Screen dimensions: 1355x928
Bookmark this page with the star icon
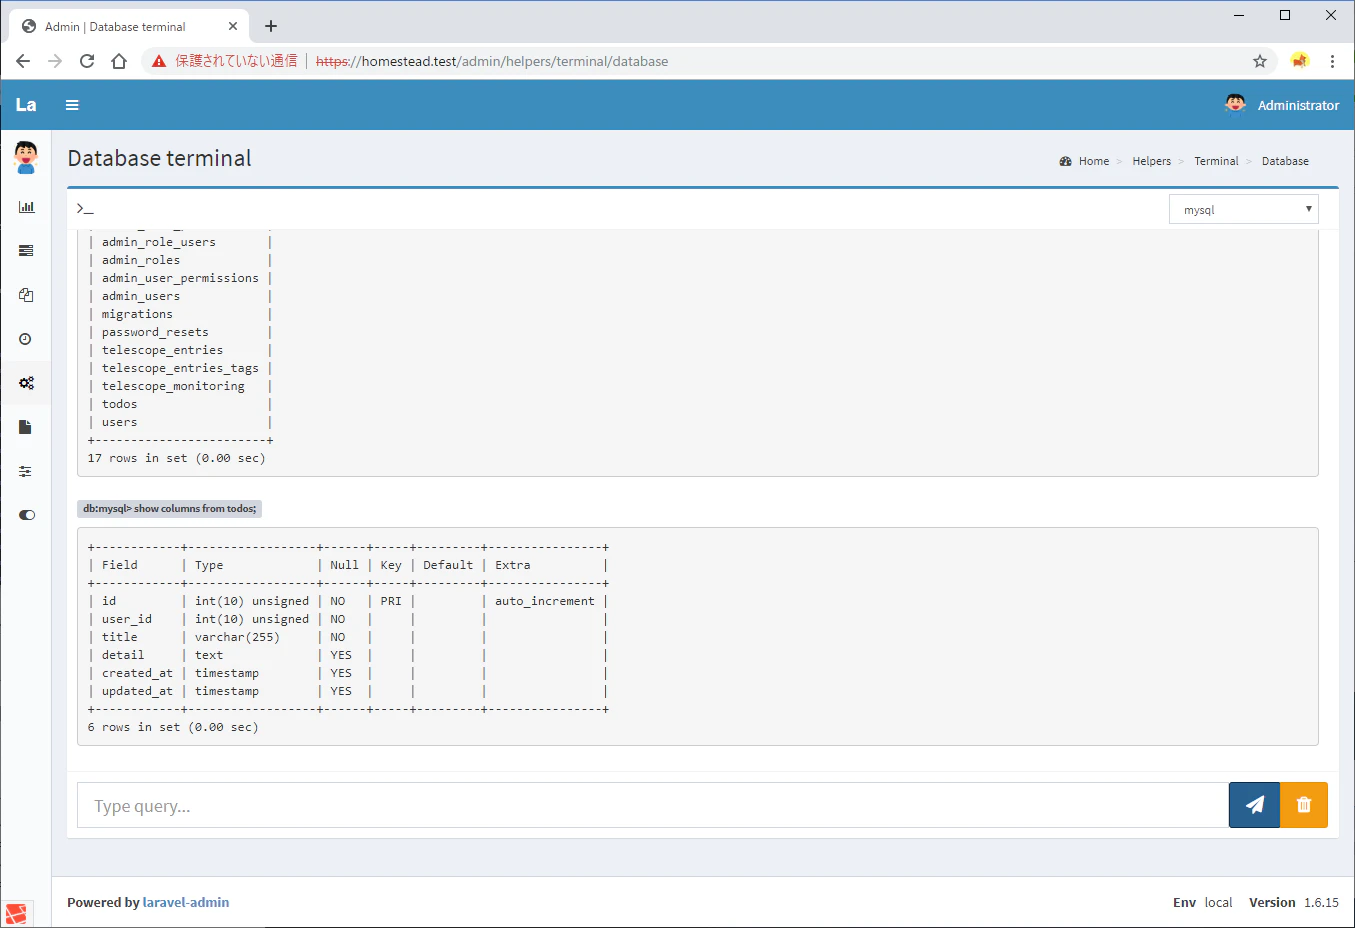[1260, 61]
